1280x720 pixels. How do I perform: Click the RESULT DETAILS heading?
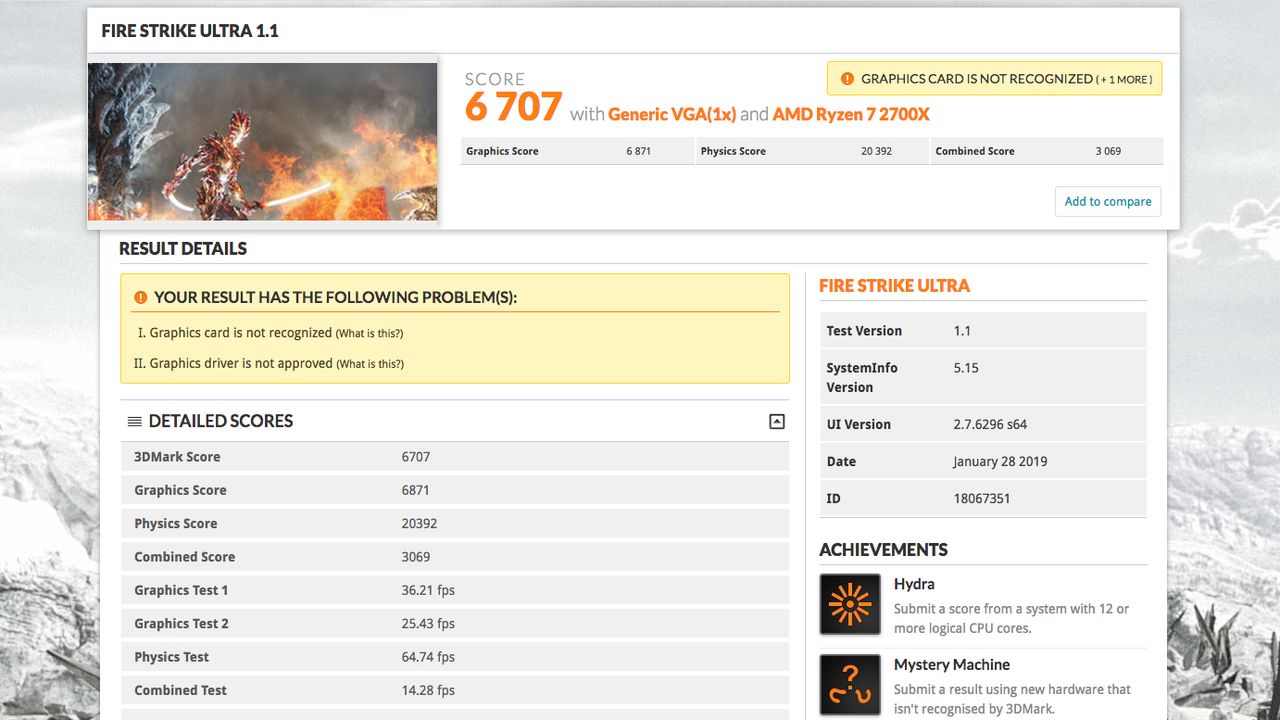183,249
